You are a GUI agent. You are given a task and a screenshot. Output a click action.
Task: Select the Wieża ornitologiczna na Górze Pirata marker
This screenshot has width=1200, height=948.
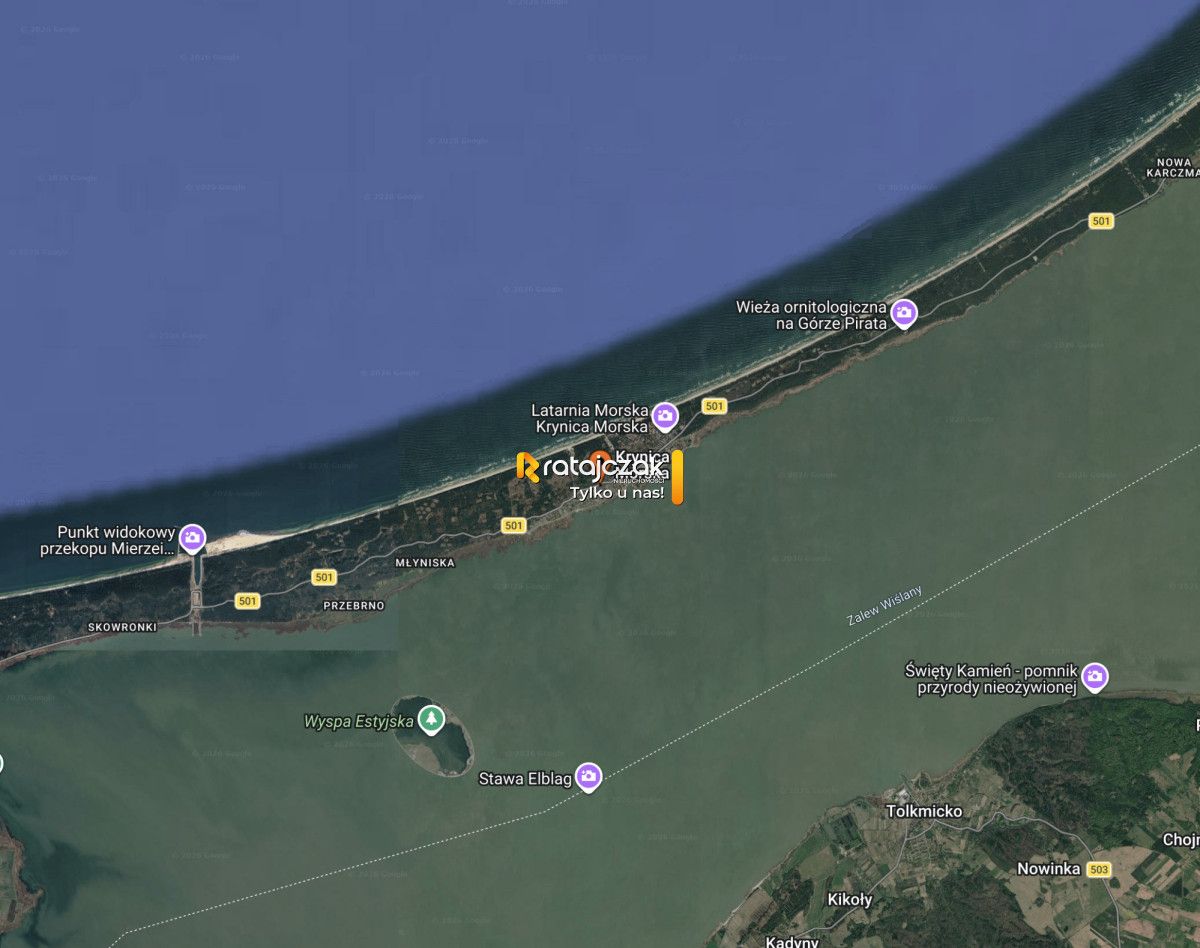click(904, 313)
